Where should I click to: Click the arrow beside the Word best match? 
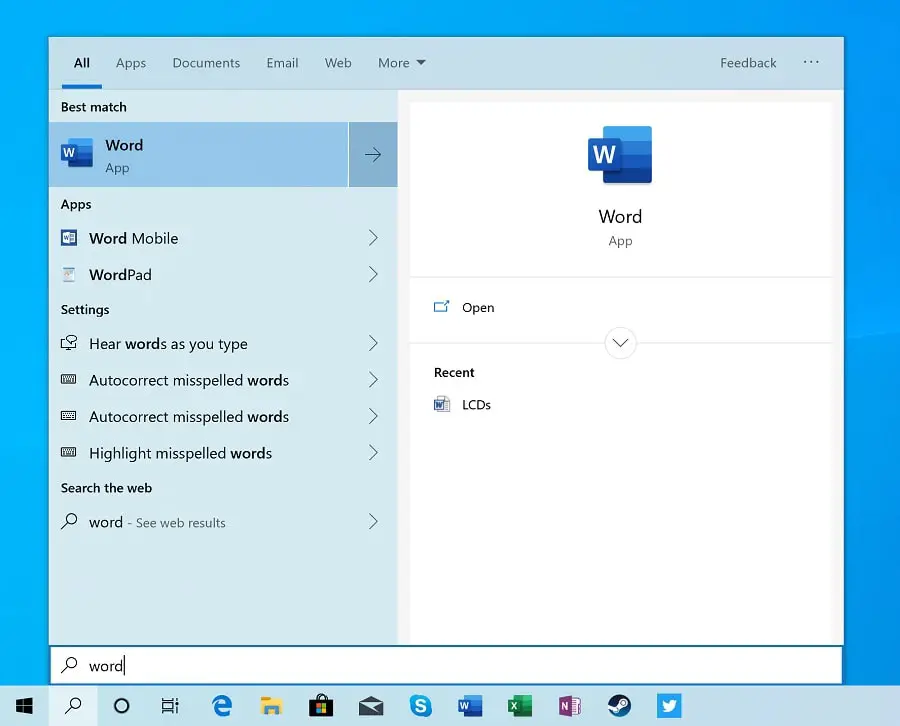373,154
